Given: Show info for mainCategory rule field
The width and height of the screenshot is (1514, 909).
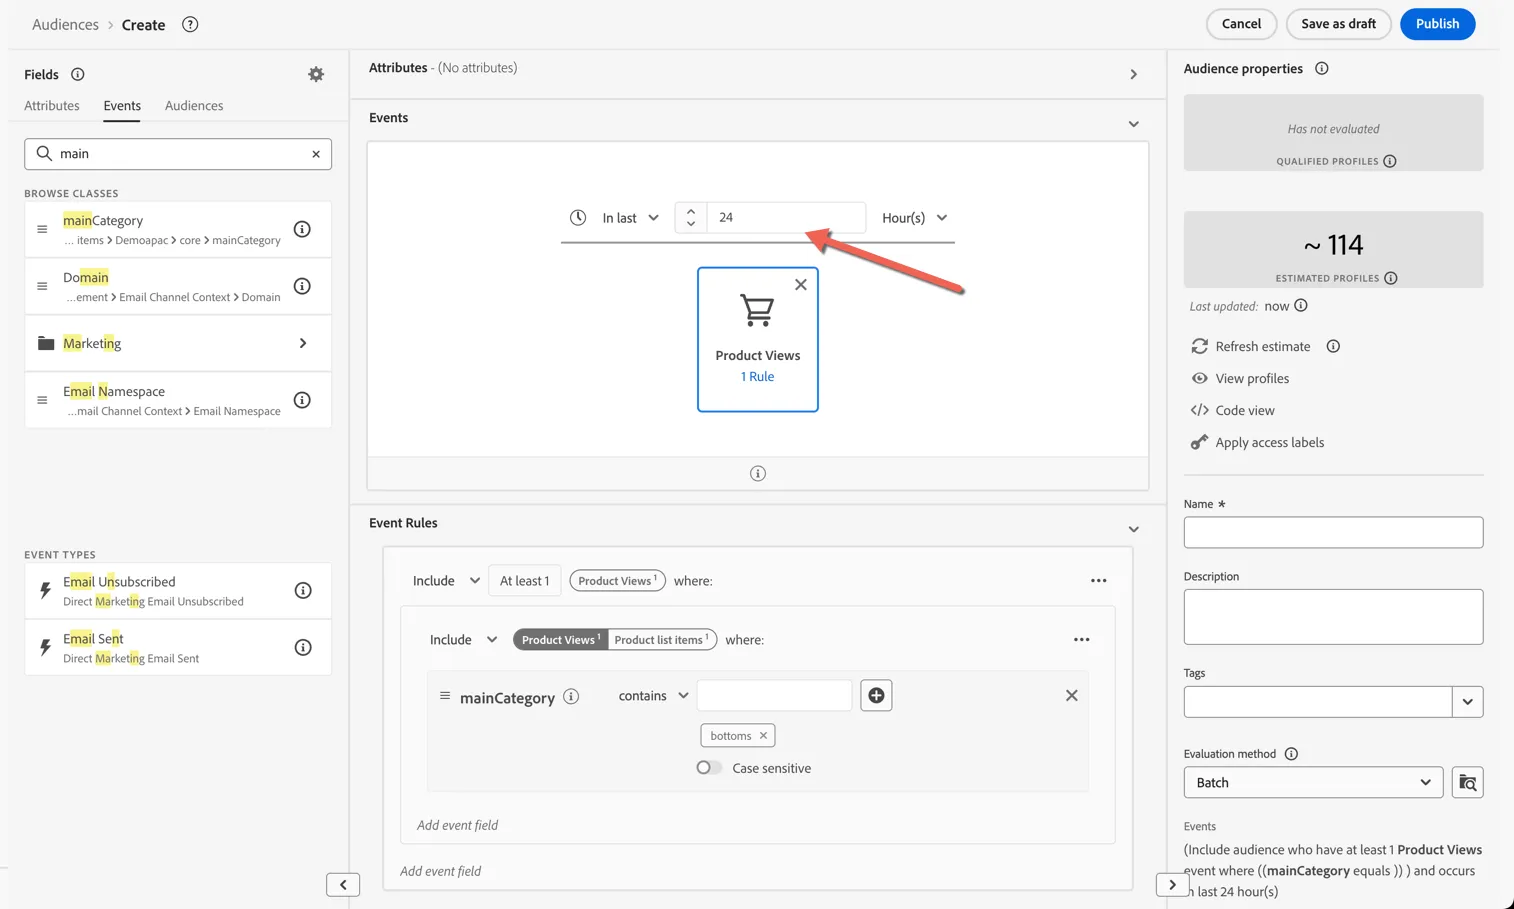Looking at the screenshot, I should (x=571, y=696).
